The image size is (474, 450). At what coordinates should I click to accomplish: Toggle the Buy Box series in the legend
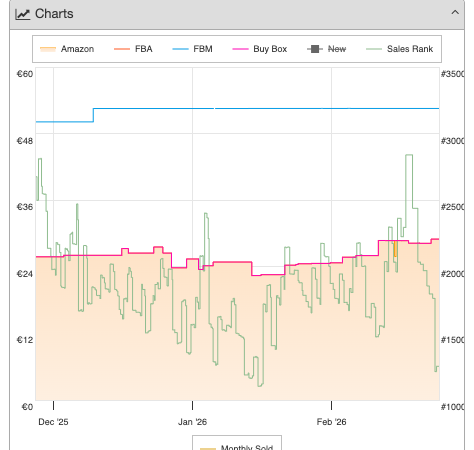click(x=259, y=49)
